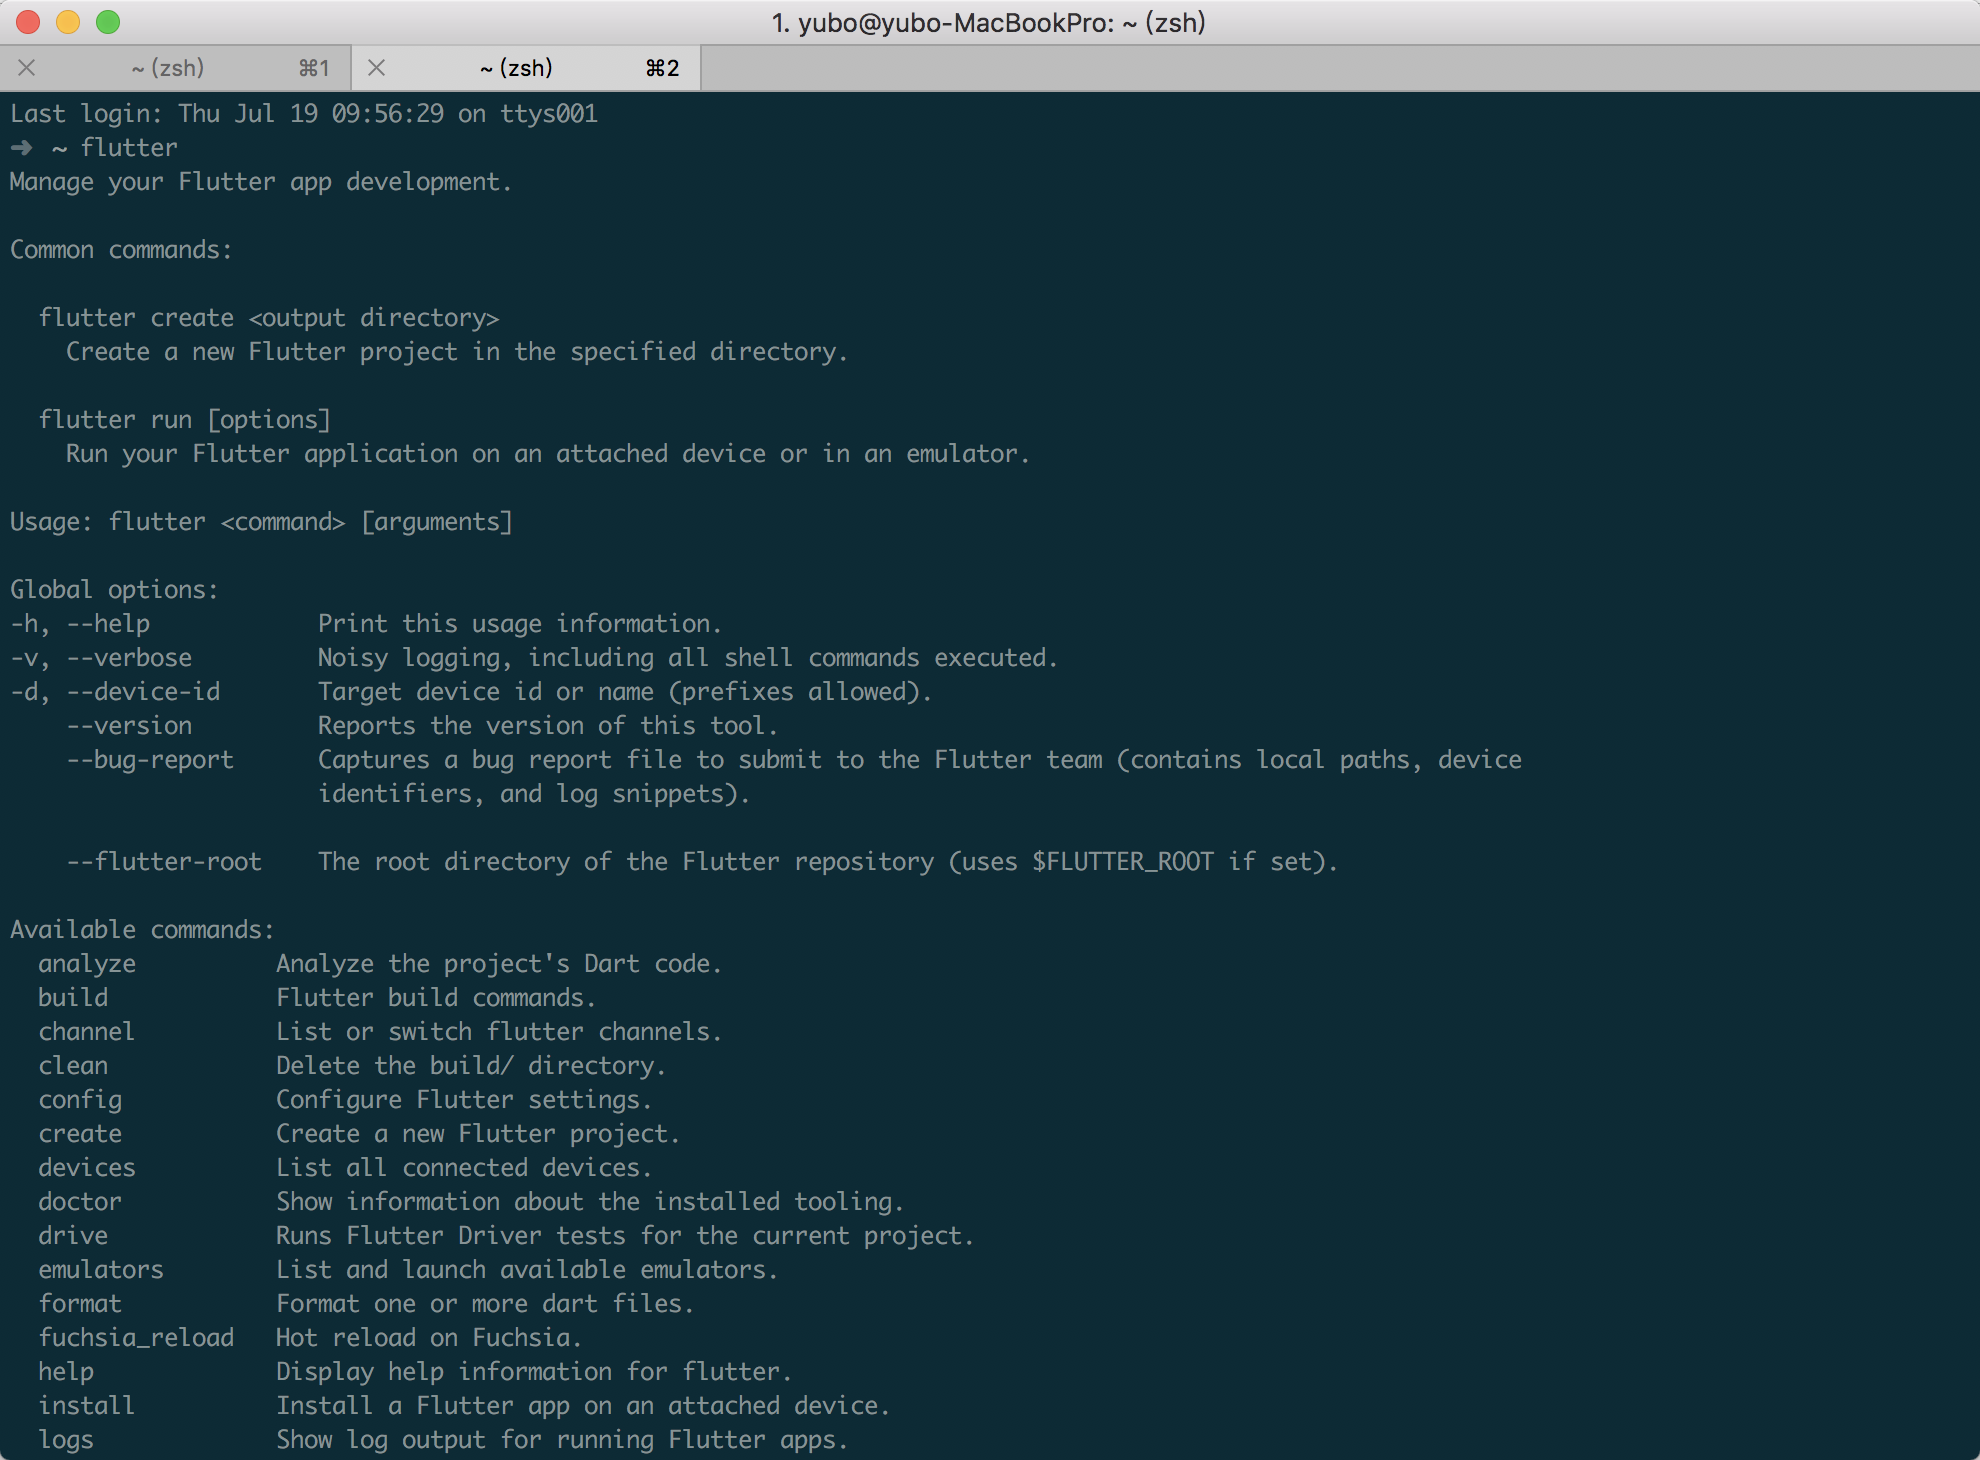Click the 'logs' command name
Screen dimensions: 1980x1460
66,1440
